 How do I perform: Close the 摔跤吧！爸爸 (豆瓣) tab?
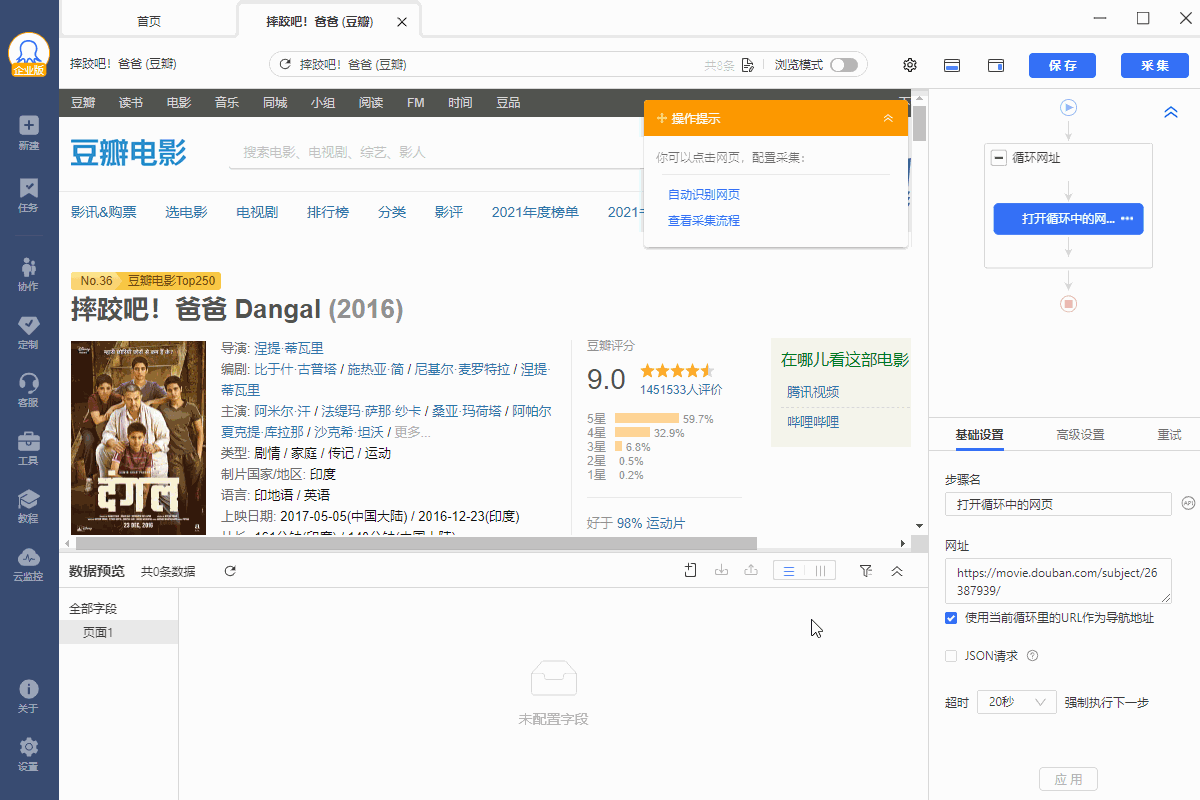pyautogui.click(x=402, y=22)
